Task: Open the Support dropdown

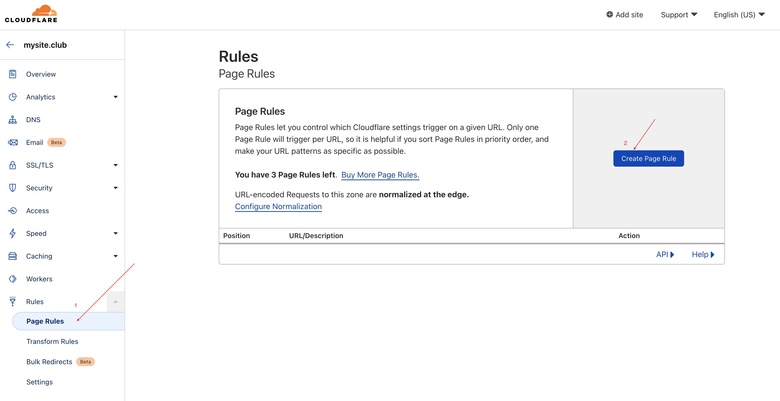Action: (x=679, y=15)
